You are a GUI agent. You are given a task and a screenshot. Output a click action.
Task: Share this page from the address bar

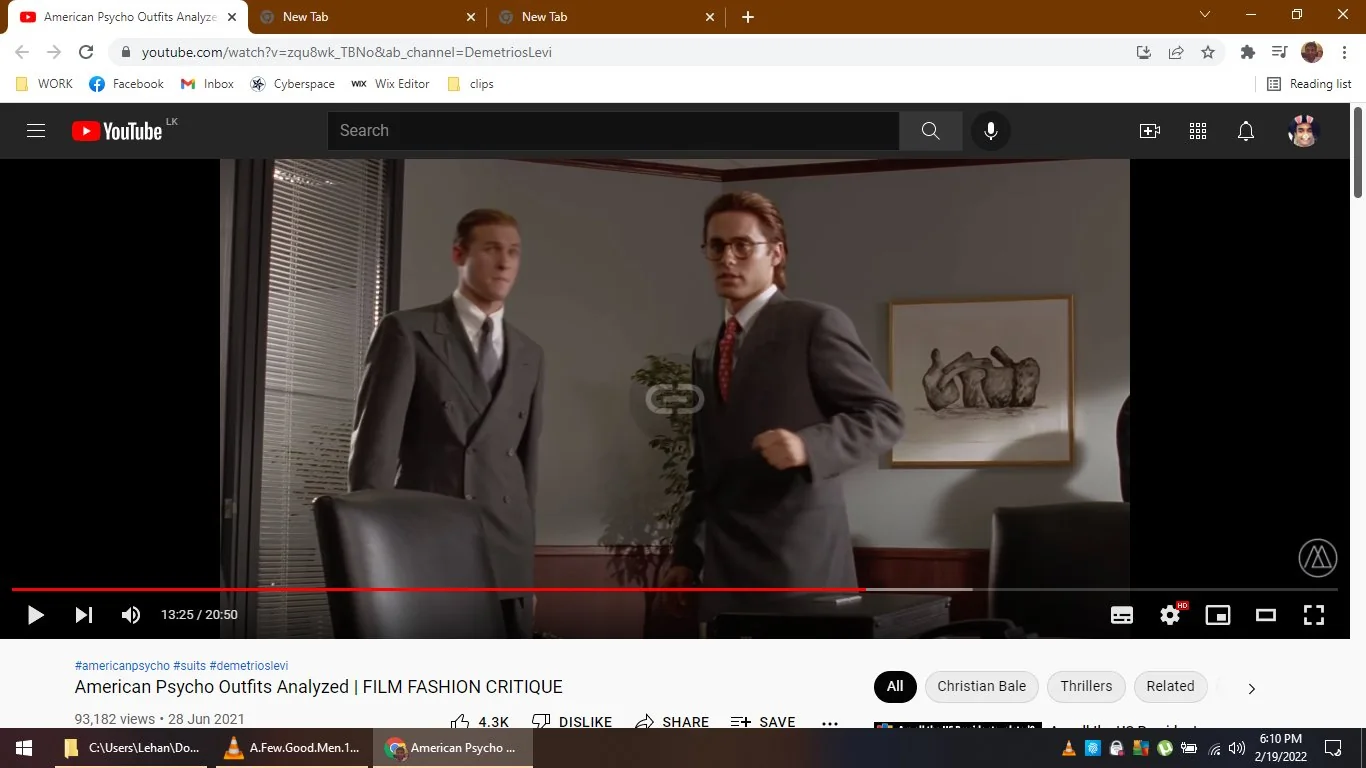(x=1176, y=52)
